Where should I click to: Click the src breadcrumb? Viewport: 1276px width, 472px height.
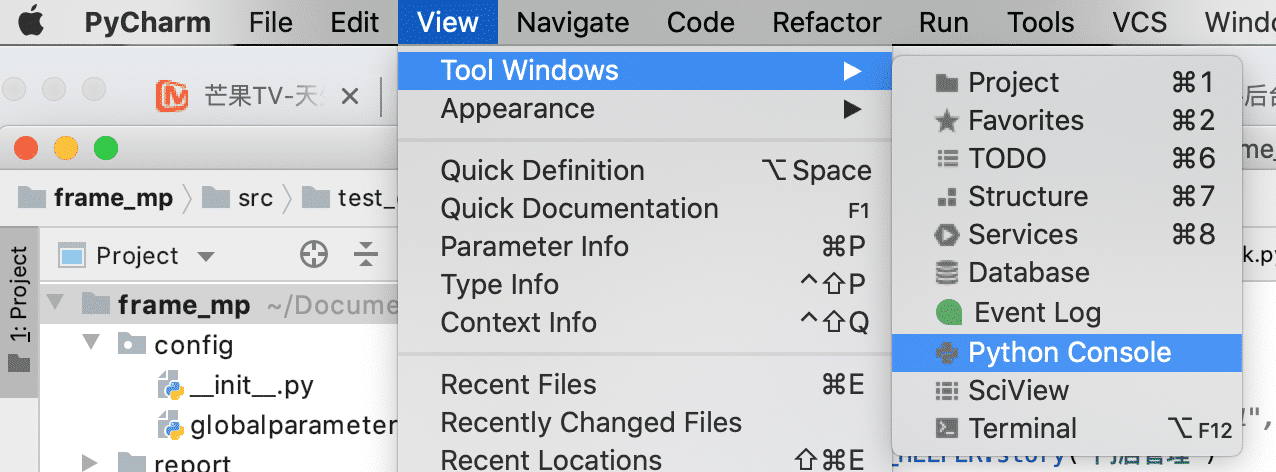pyautogui.click(x=255, y=198)
